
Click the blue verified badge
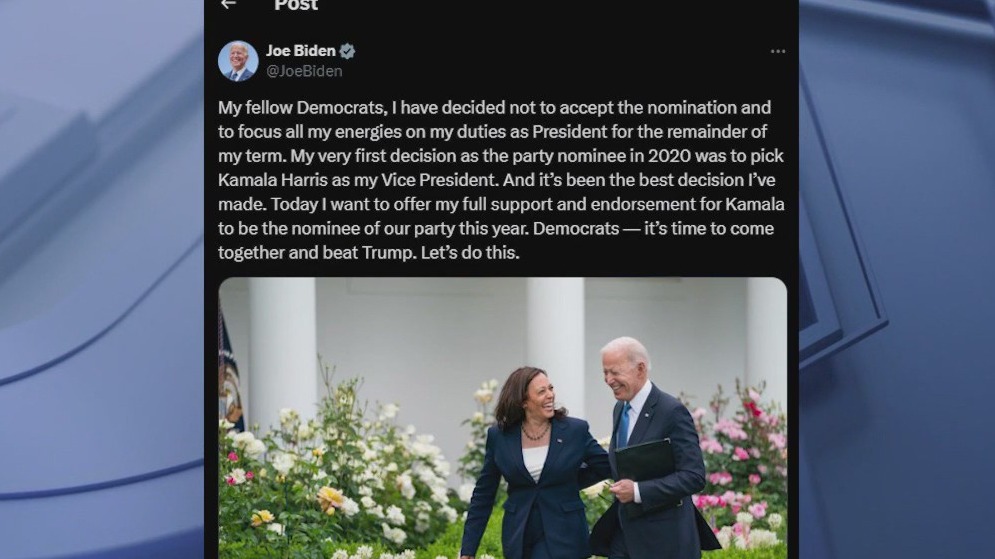click(347, 51)
